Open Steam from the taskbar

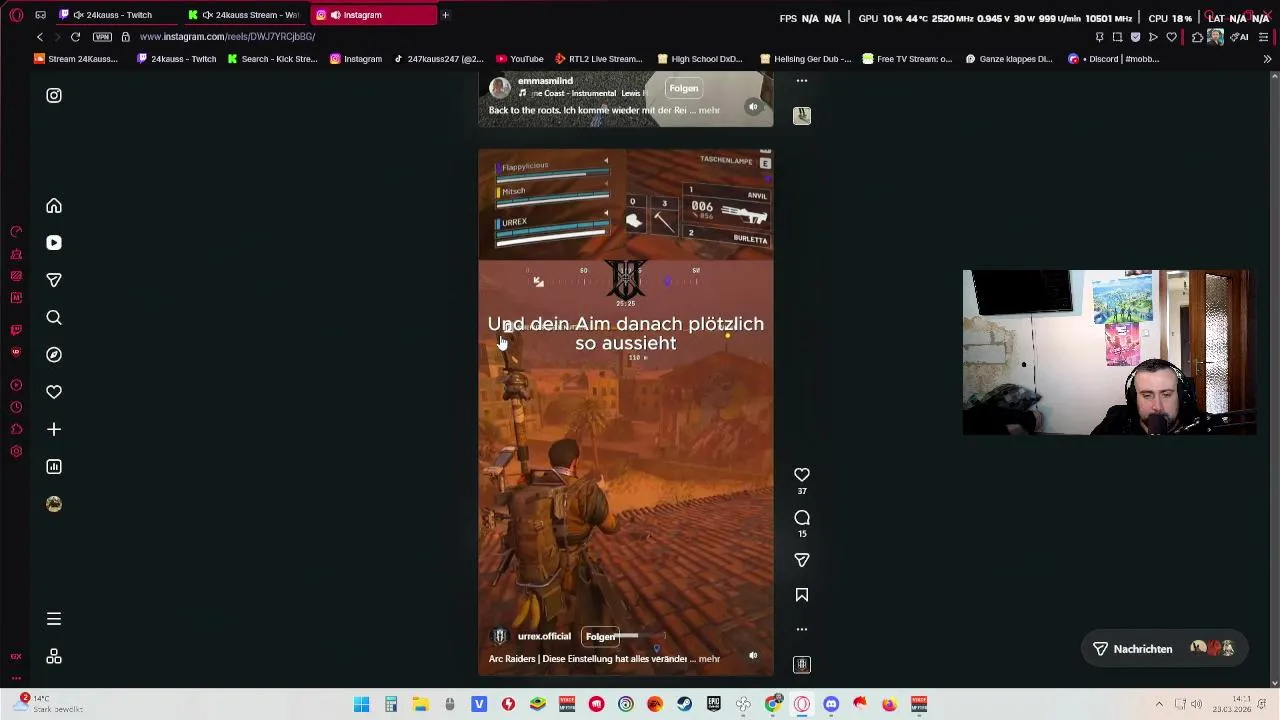pyautogui.click(x=684, y=704)
